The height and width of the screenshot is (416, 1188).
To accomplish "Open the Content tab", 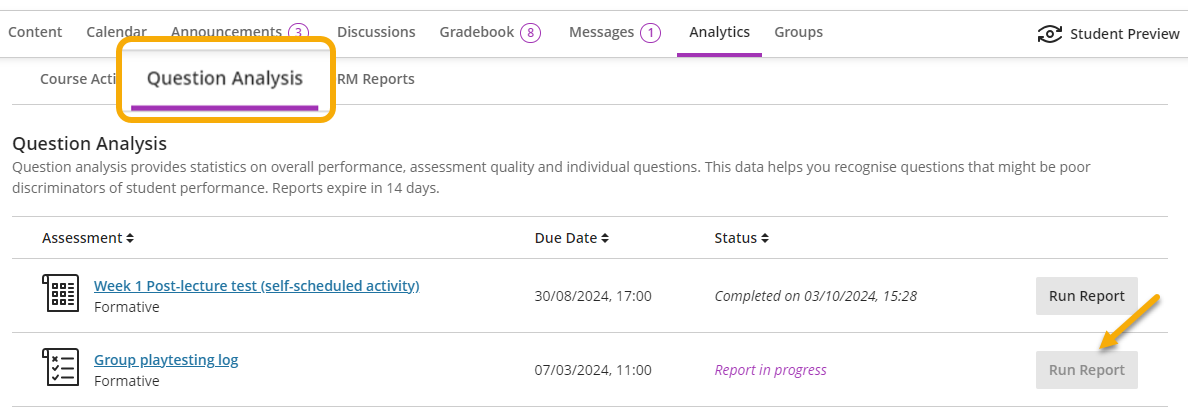I will [35, 32].
